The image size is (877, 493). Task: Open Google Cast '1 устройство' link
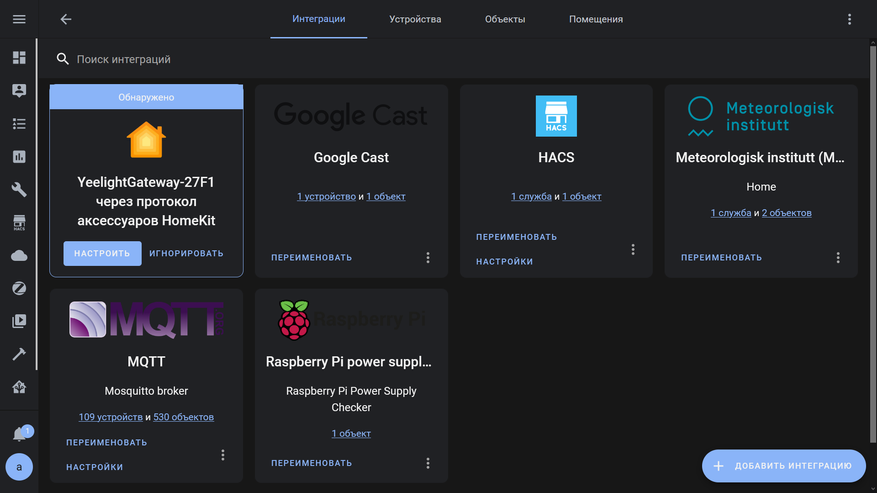[326, 196]
